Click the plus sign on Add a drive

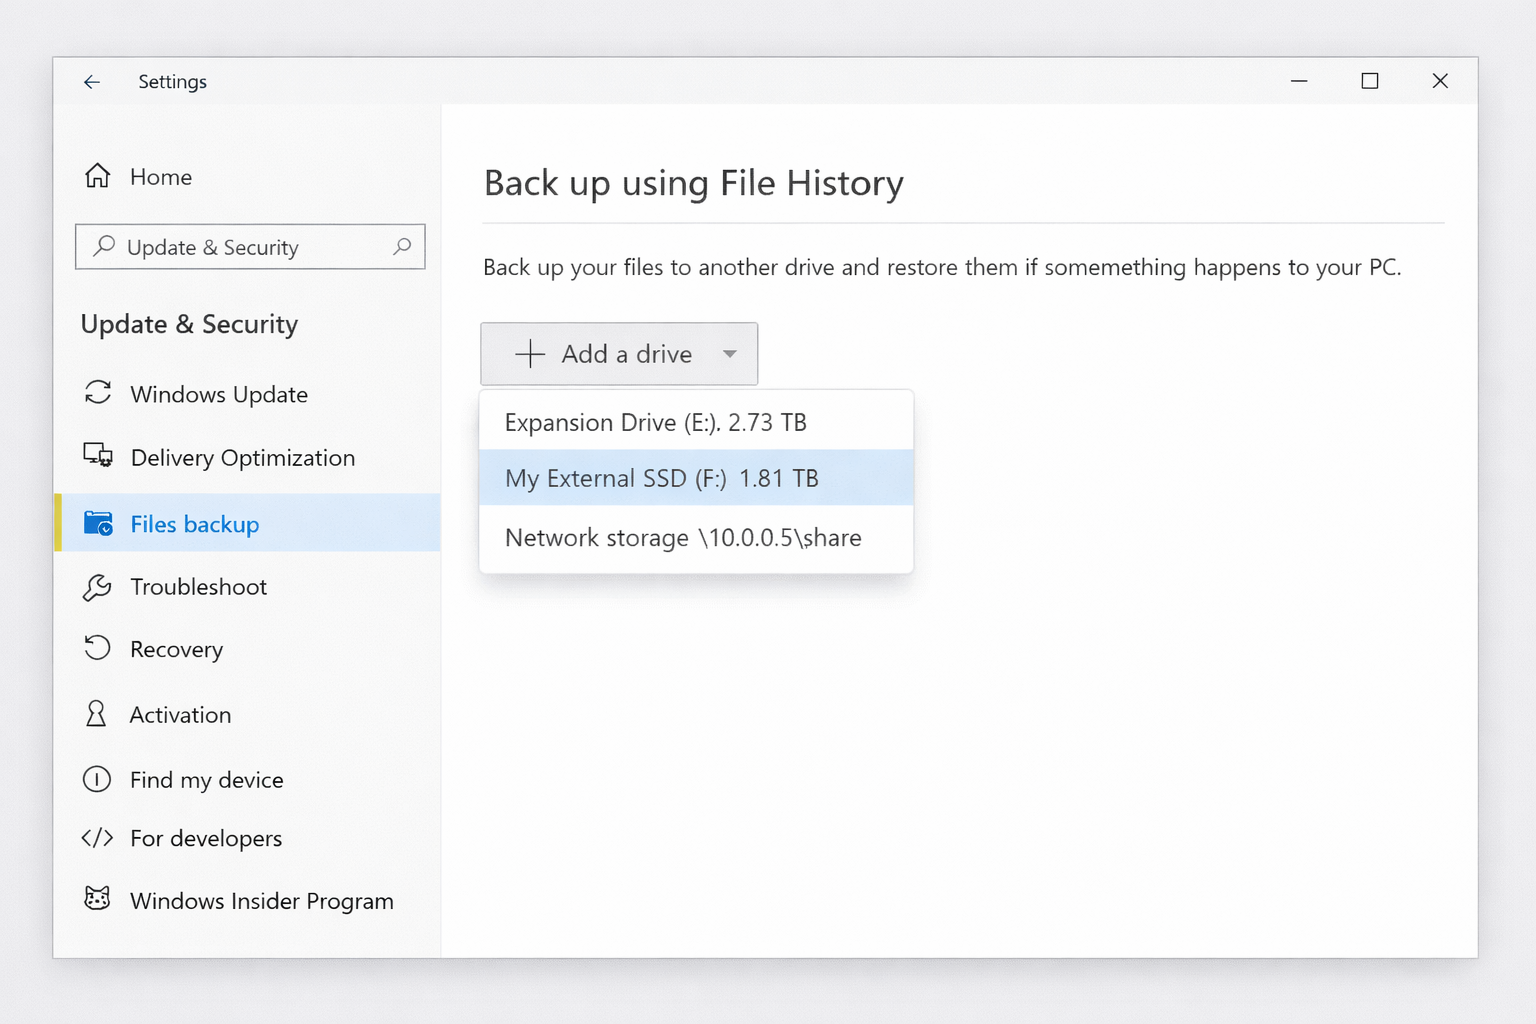tap(529, 354)
